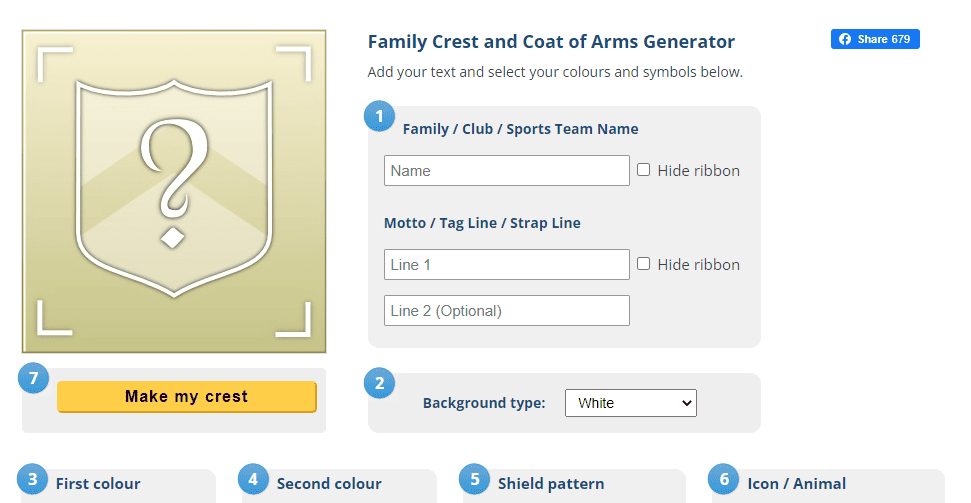The width and height of the screenshot is (971, 503).
Task: Click into the Name text field
Action: [506, 171]
